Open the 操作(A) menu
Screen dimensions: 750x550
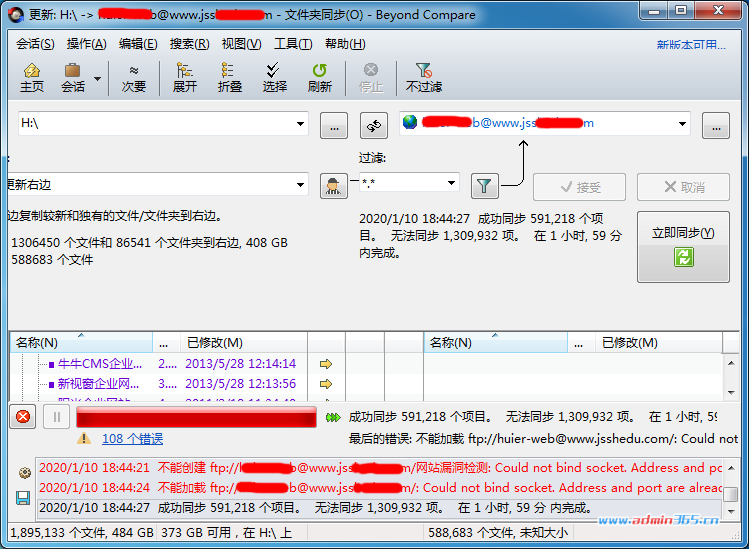click(x=87, y=44)
